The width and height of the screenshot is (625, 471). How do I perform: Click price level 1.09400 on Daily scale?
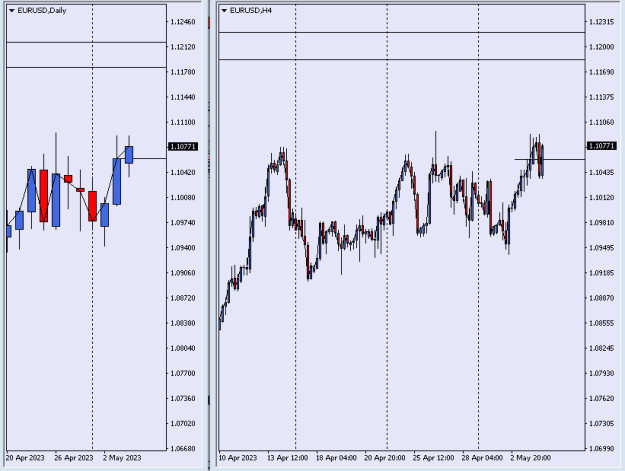pyautogui.click(x=183, y=248)
